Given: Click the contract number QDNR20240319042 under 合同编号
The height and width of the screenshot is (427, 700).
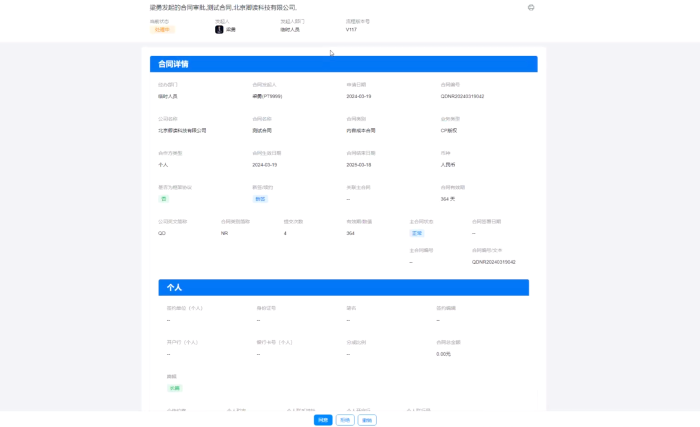Looking at the screenshot, I should pos(462,96).
